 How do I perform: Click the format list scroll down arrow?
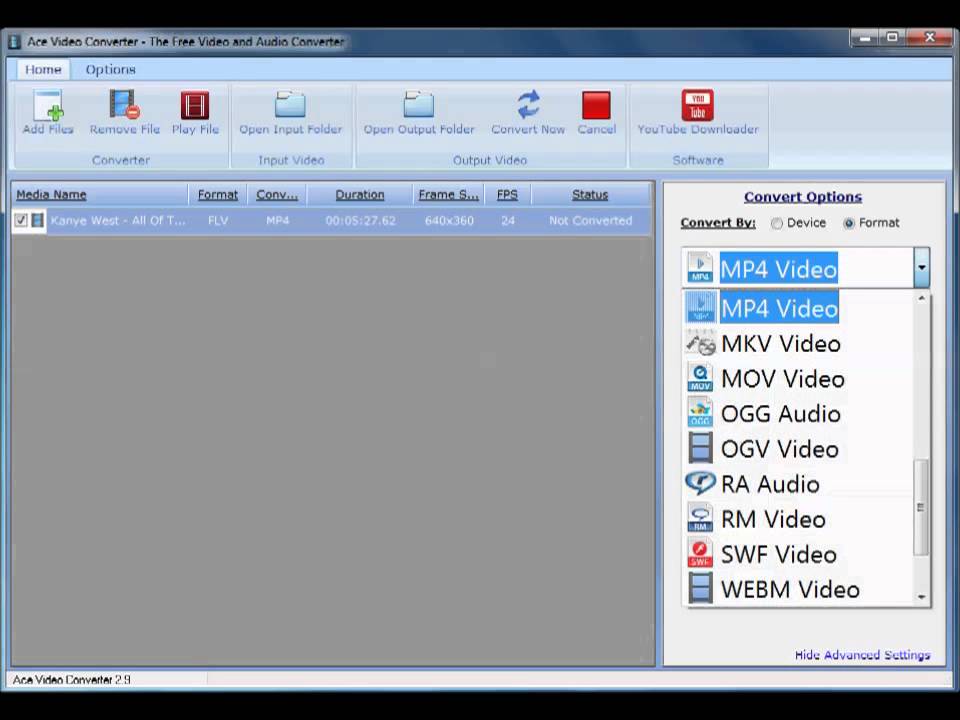pos(921,597)
